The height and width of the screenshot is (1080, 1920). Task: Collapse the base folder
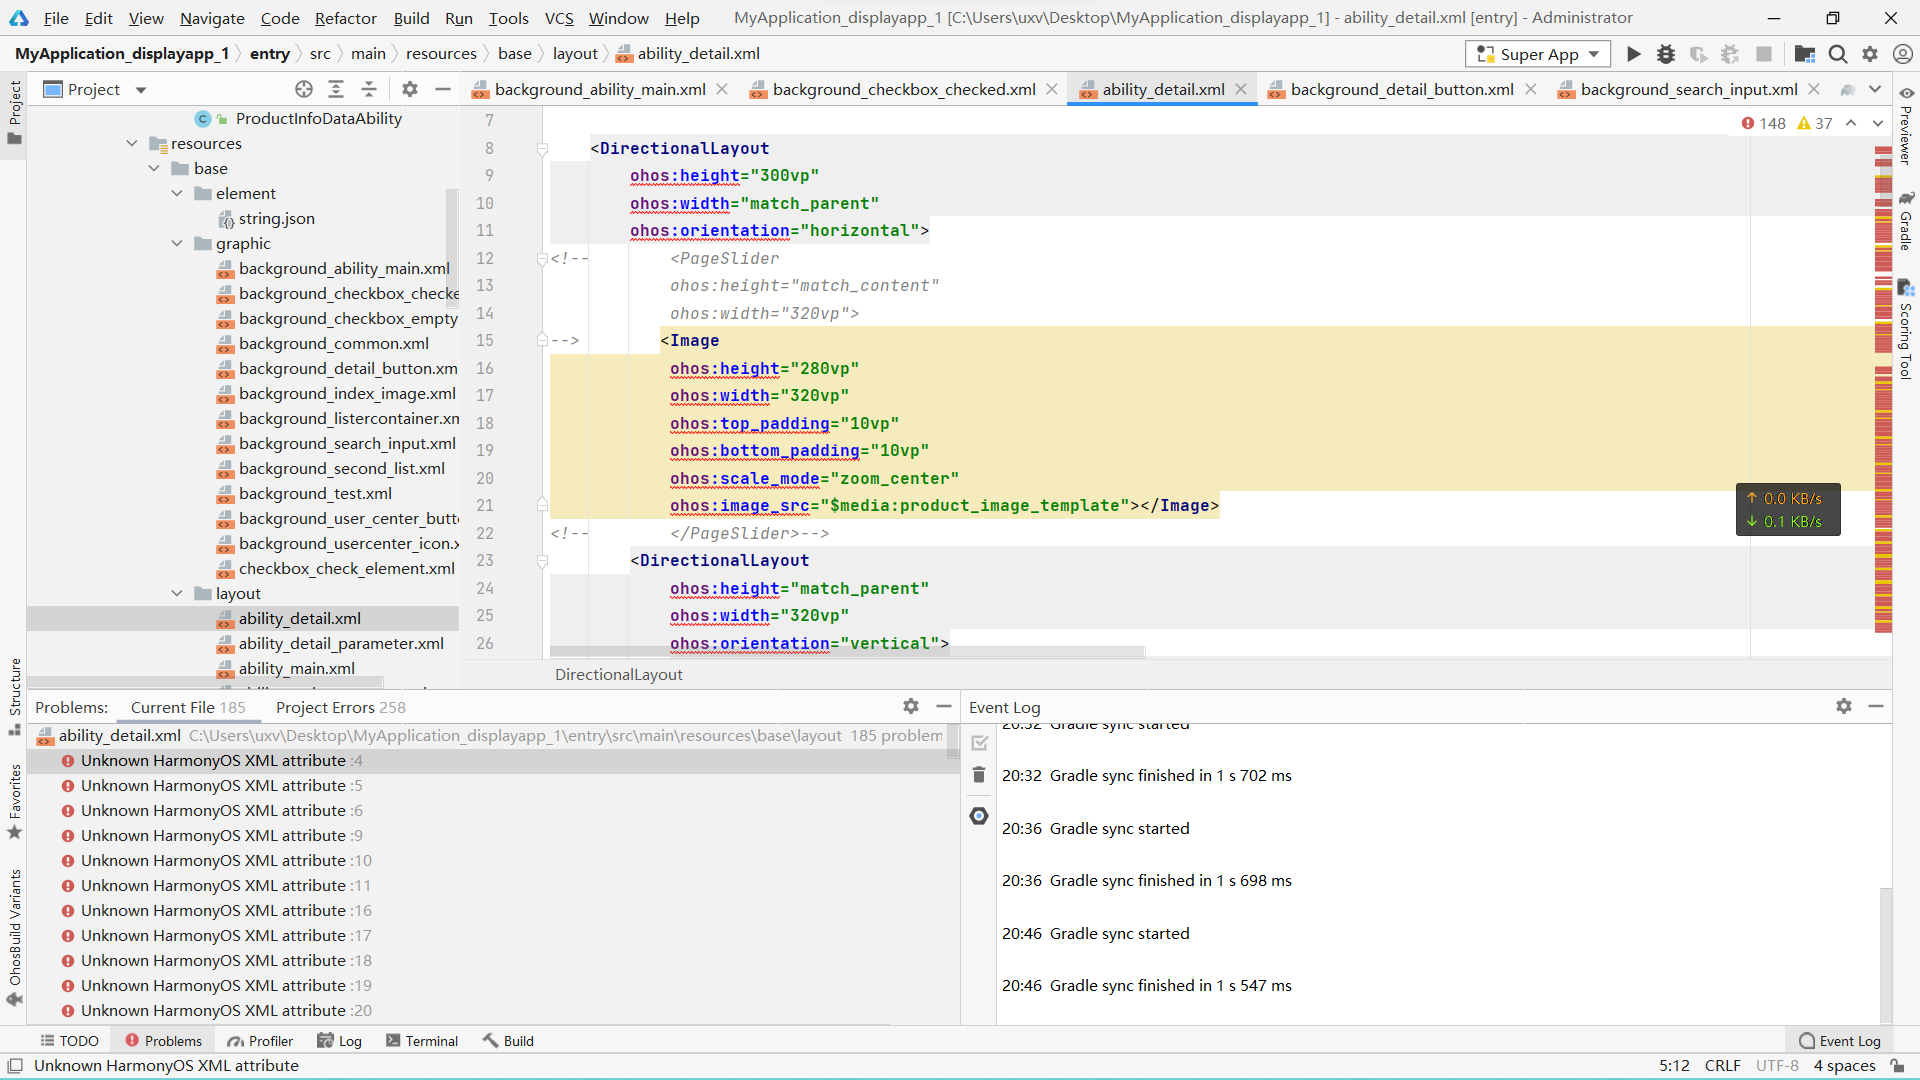[x=154, y=168]
